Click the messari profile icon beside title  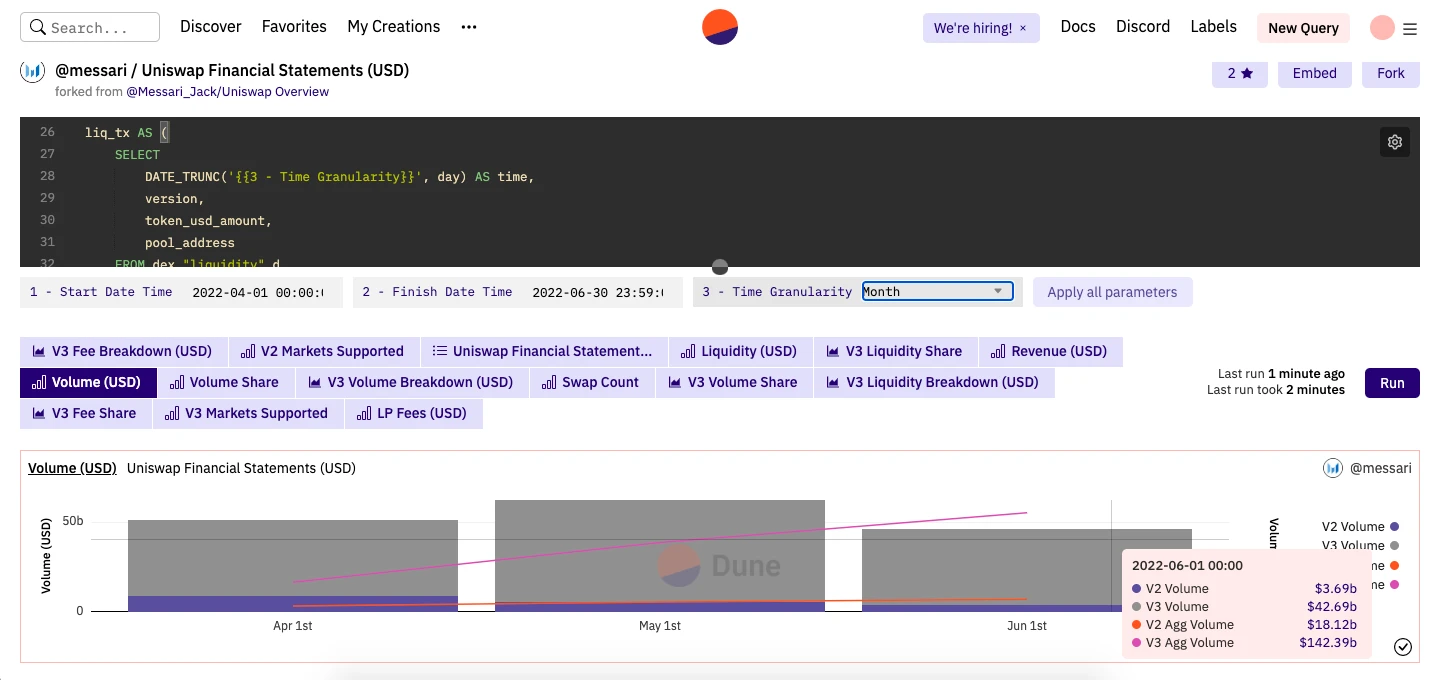click(x=33, y=71)
